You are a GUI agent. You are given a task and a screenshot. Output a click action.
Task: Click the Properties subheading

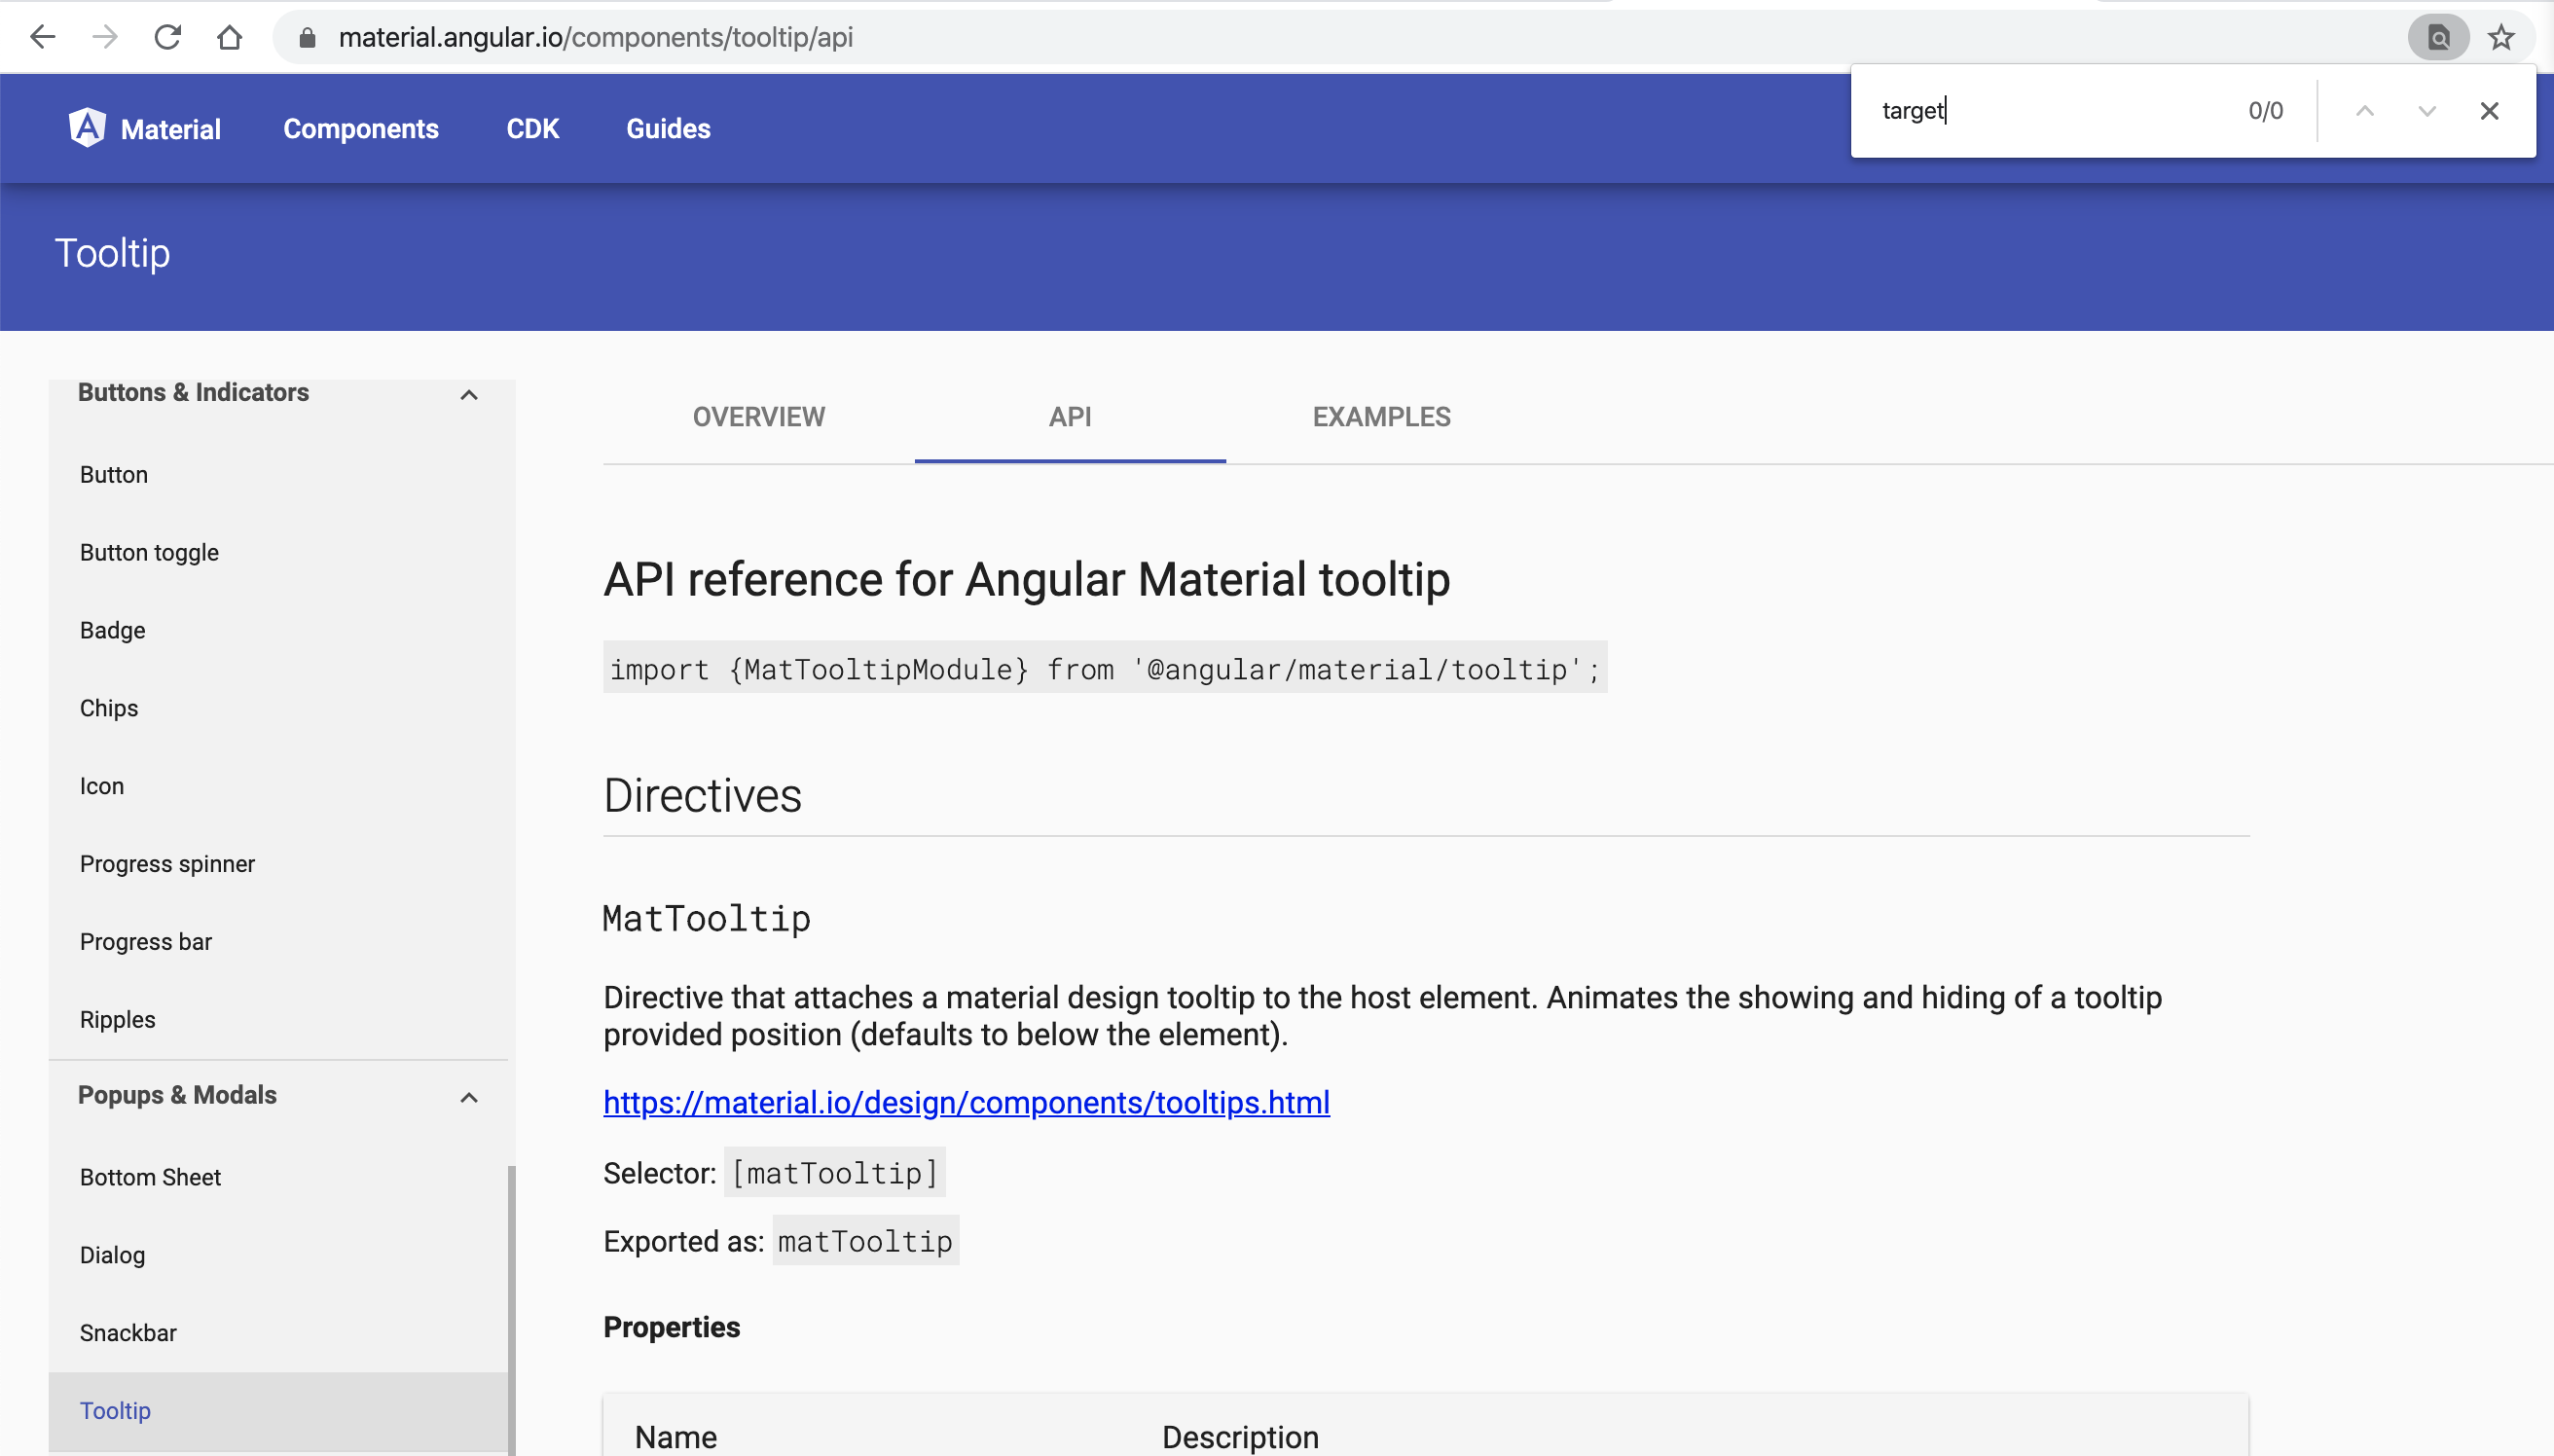672,1327
